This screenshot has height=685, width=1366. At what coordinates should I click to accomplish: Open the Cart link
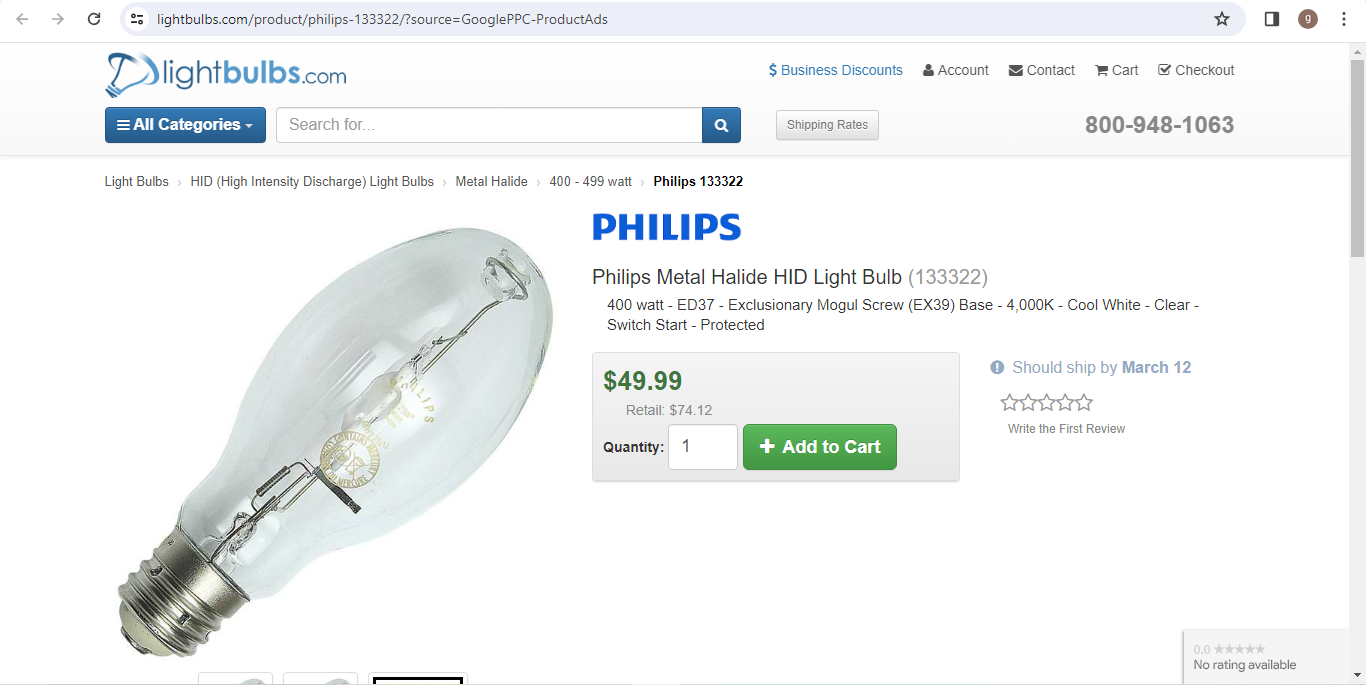click(1117, 70)
